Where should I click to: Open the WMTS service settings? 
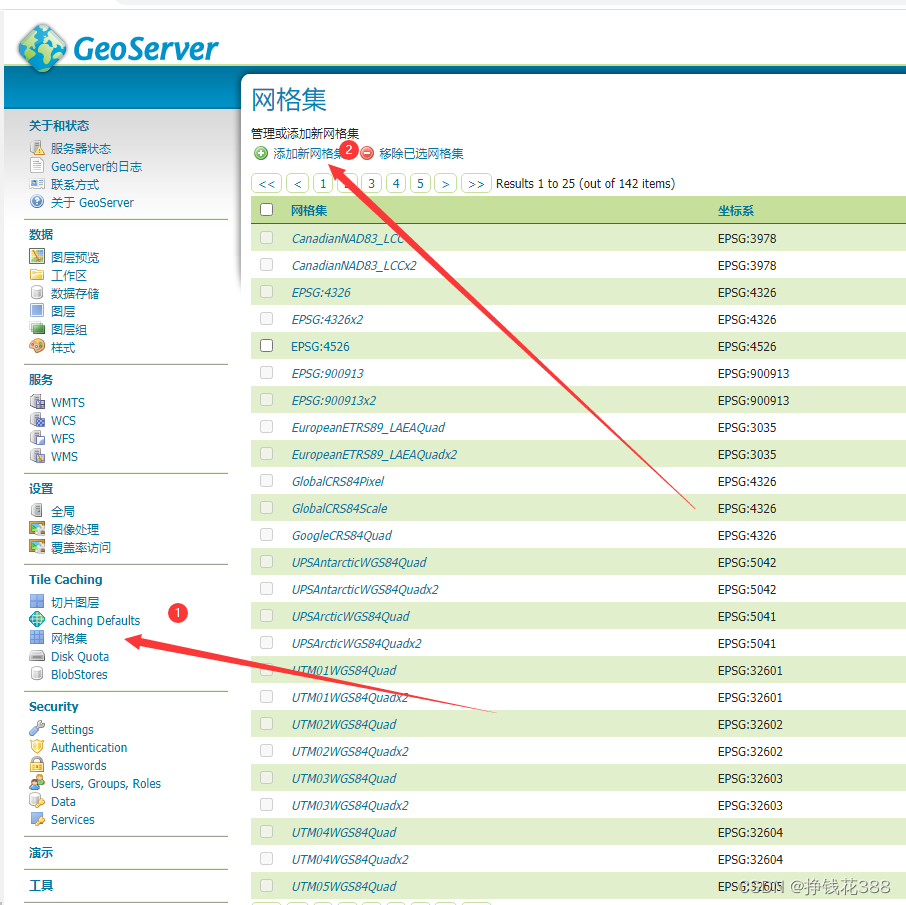(x=67, y=401)
